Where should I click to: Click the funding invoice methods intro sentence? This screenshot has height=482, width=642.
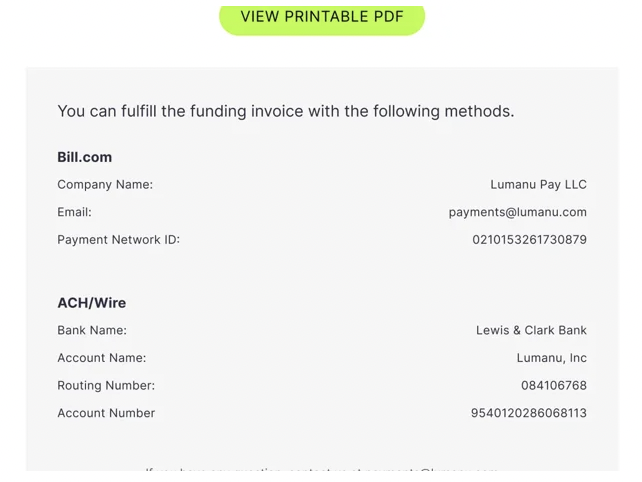[x=285, y=111]
